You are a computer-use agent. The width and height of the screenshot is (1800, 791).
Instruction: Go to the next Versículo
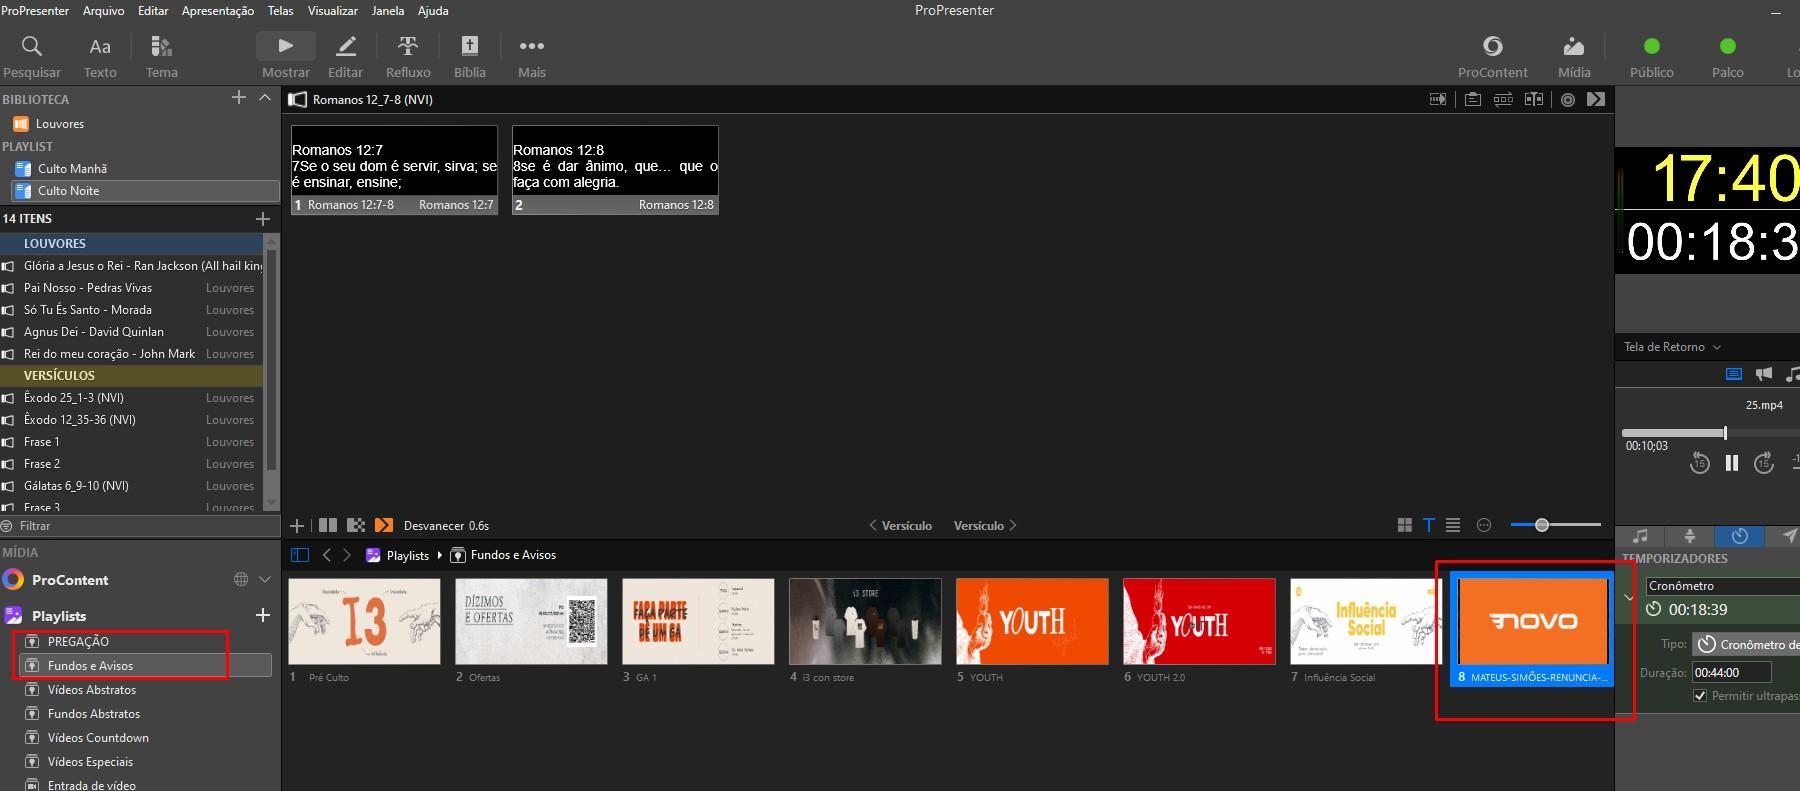985,525
